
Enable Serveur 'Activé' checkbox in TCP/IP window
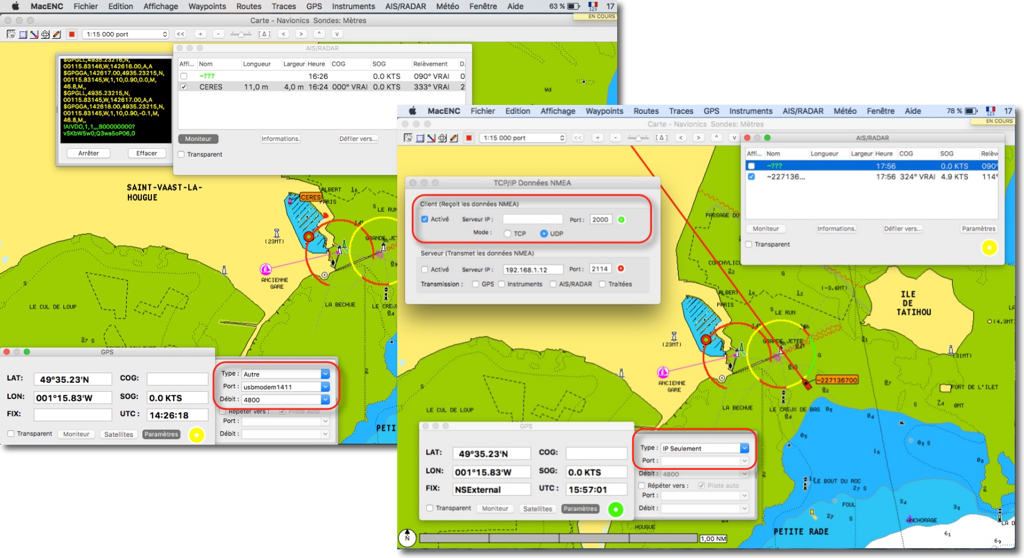[x=425, y=269]
